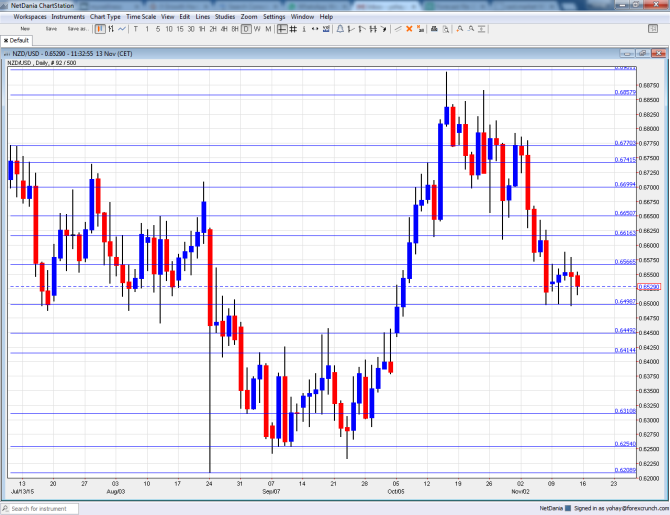Switch to 2H time scale

[213, 29]
